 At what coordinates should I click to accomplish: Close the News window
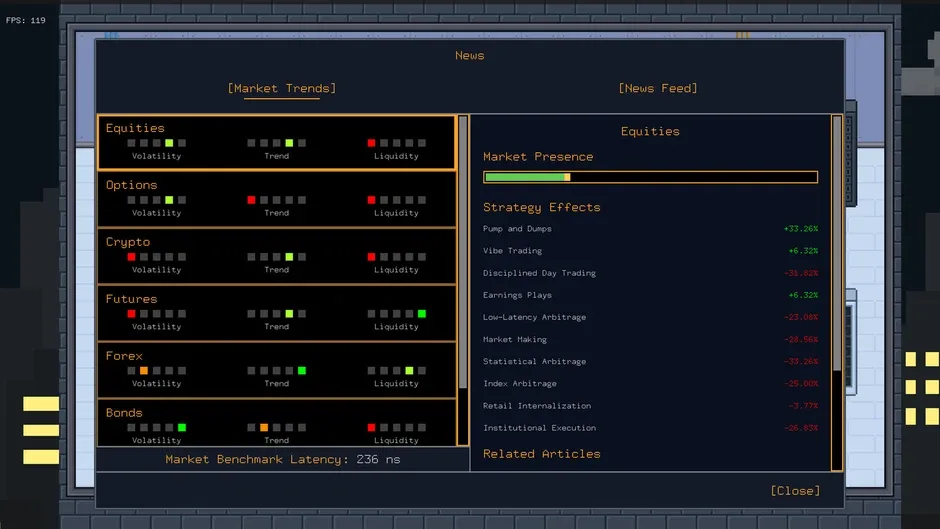point(795,491)
